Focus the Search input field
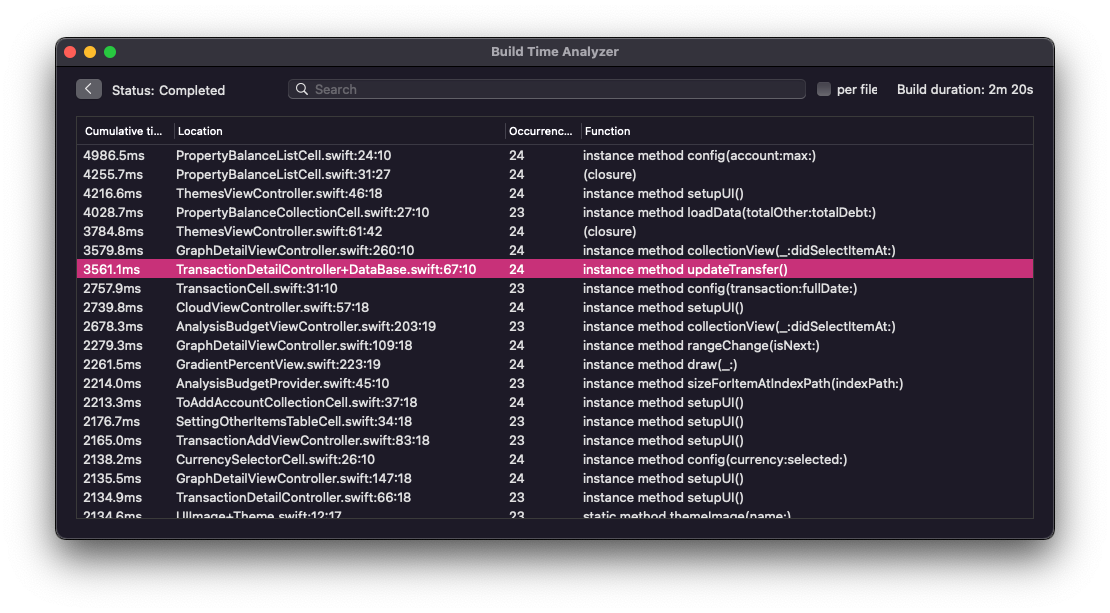Viewport: 1110px width, 613px height. [547, 89]
